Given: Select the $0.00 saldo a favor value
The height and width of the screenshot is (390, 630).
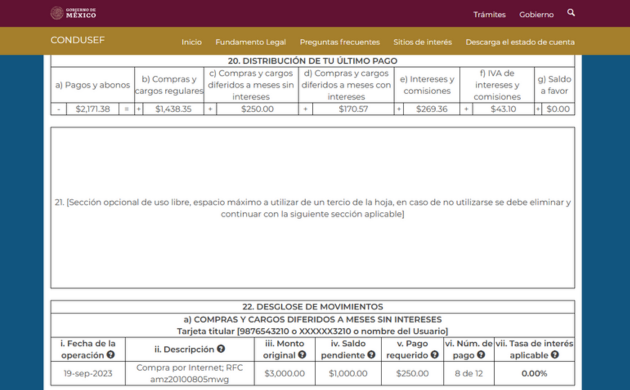Looking at the screenshot, I should [x=558, y=109].
